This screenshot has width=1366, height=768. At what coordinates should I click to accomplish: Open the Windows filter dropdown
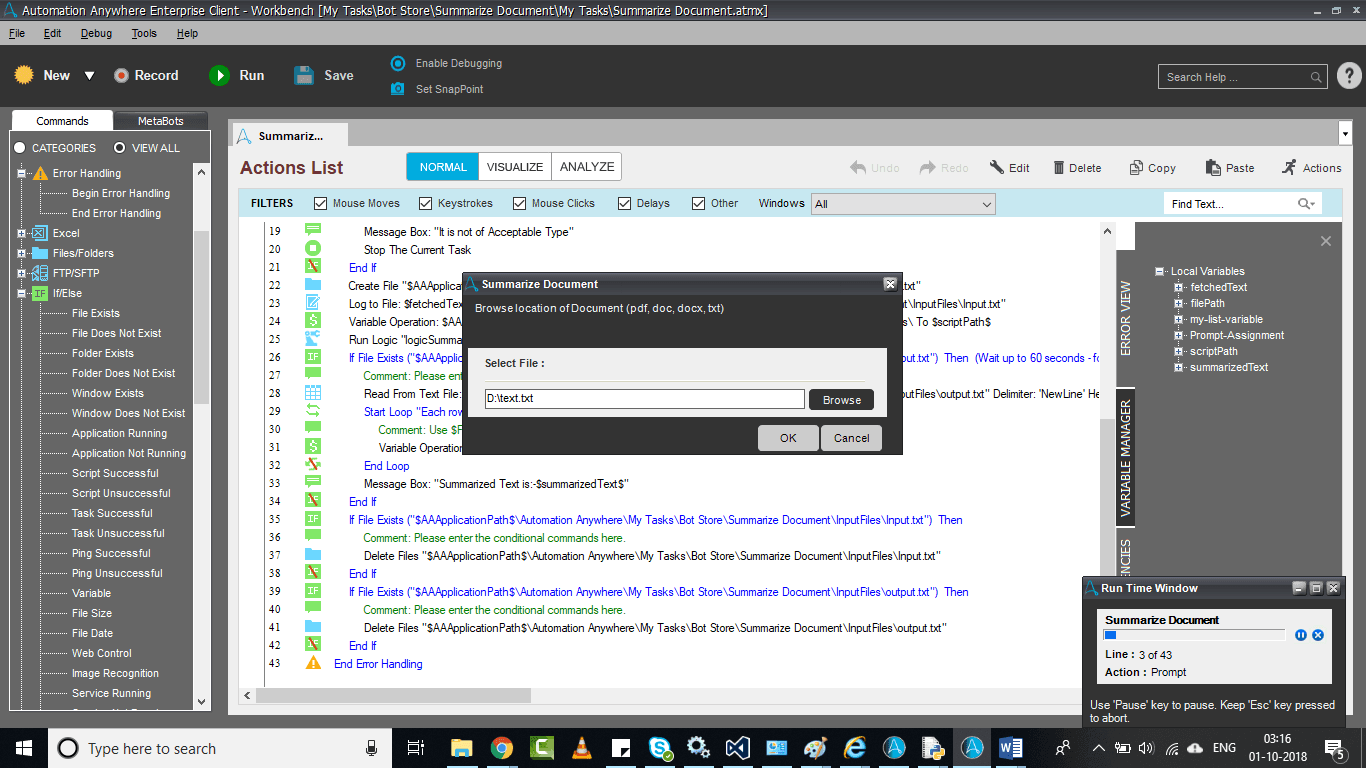tap(903, 204)
